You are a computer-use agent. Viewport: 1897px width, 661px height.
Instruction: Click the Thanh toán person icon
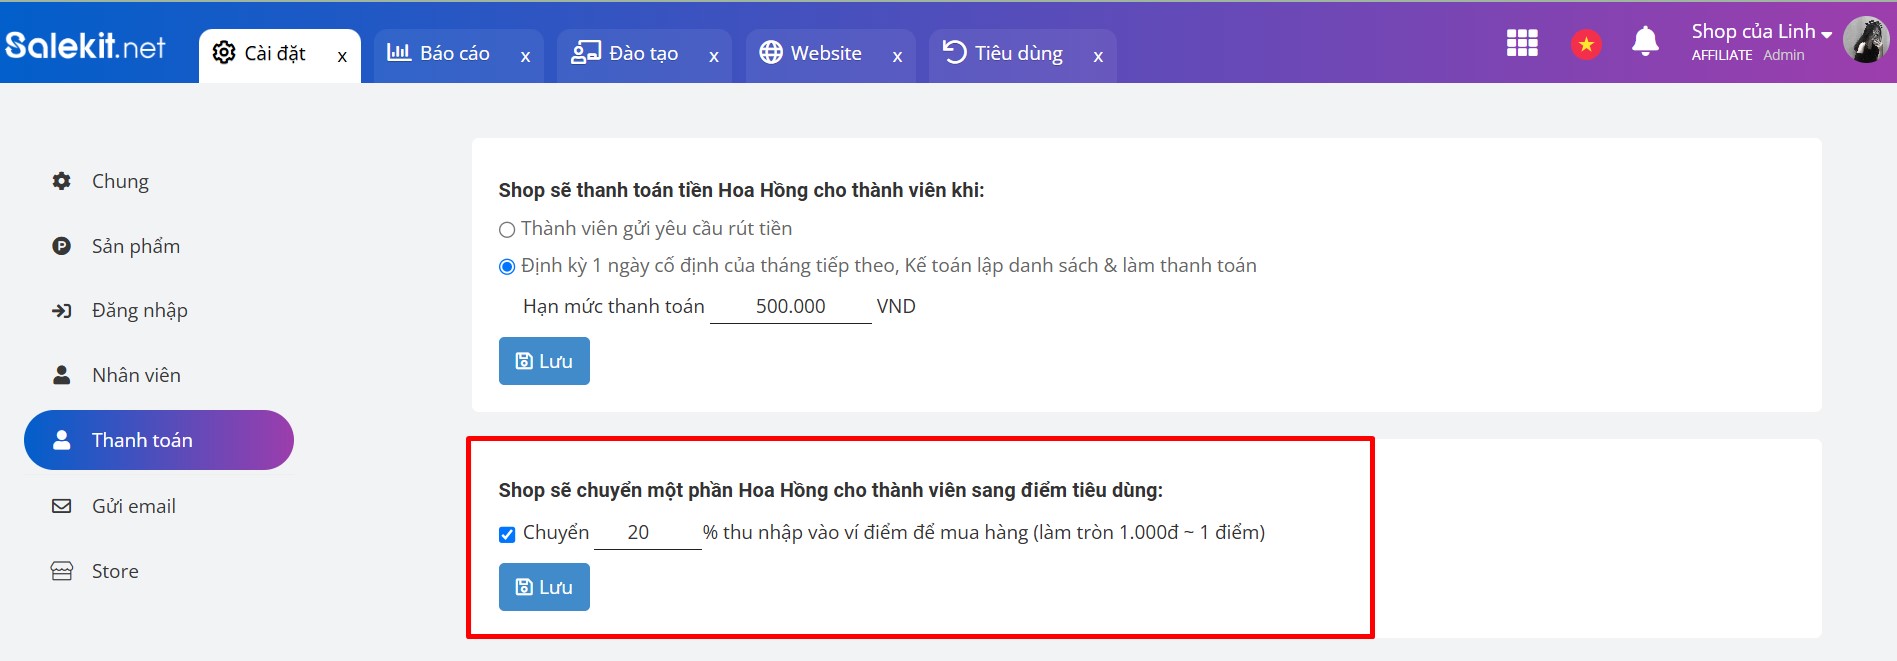pyautogui.click(x=62, y=440)
